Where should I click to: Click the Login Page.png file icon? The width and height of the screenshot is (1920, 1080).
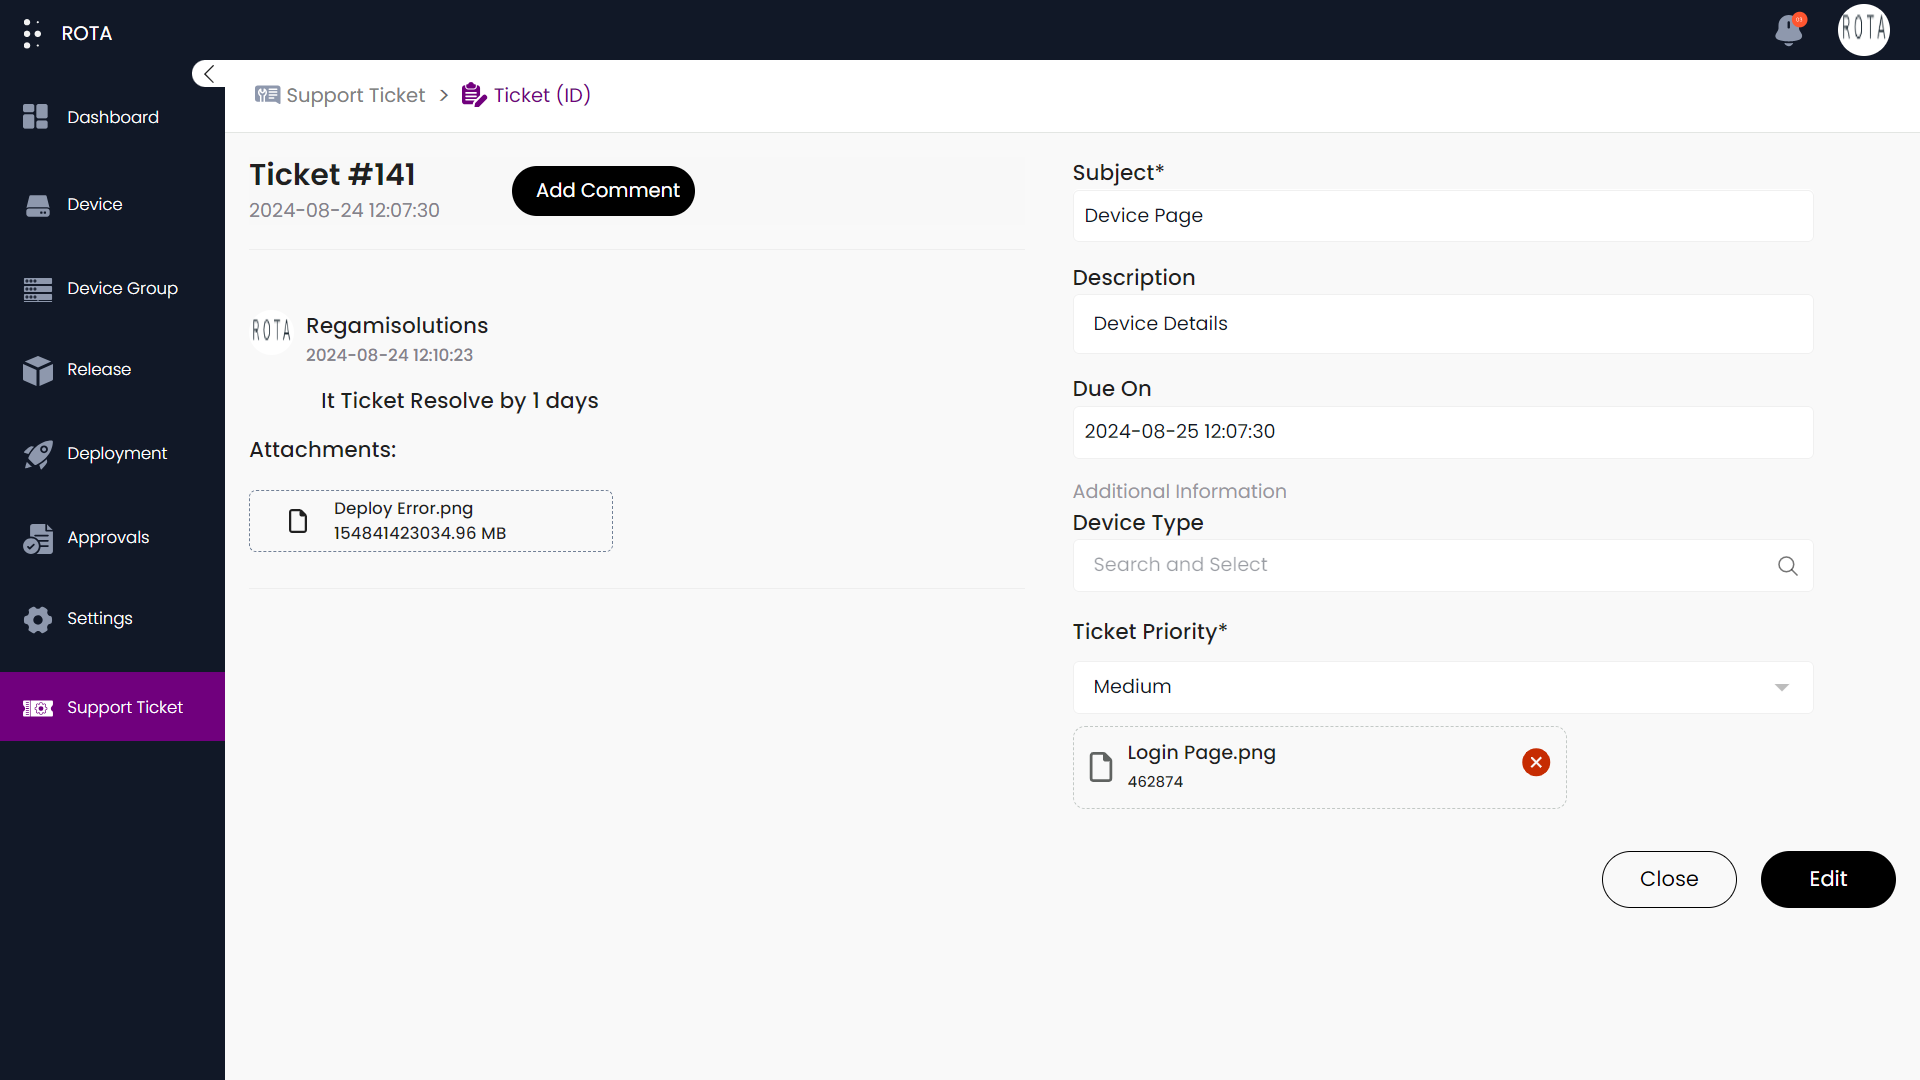[1101, 767]
